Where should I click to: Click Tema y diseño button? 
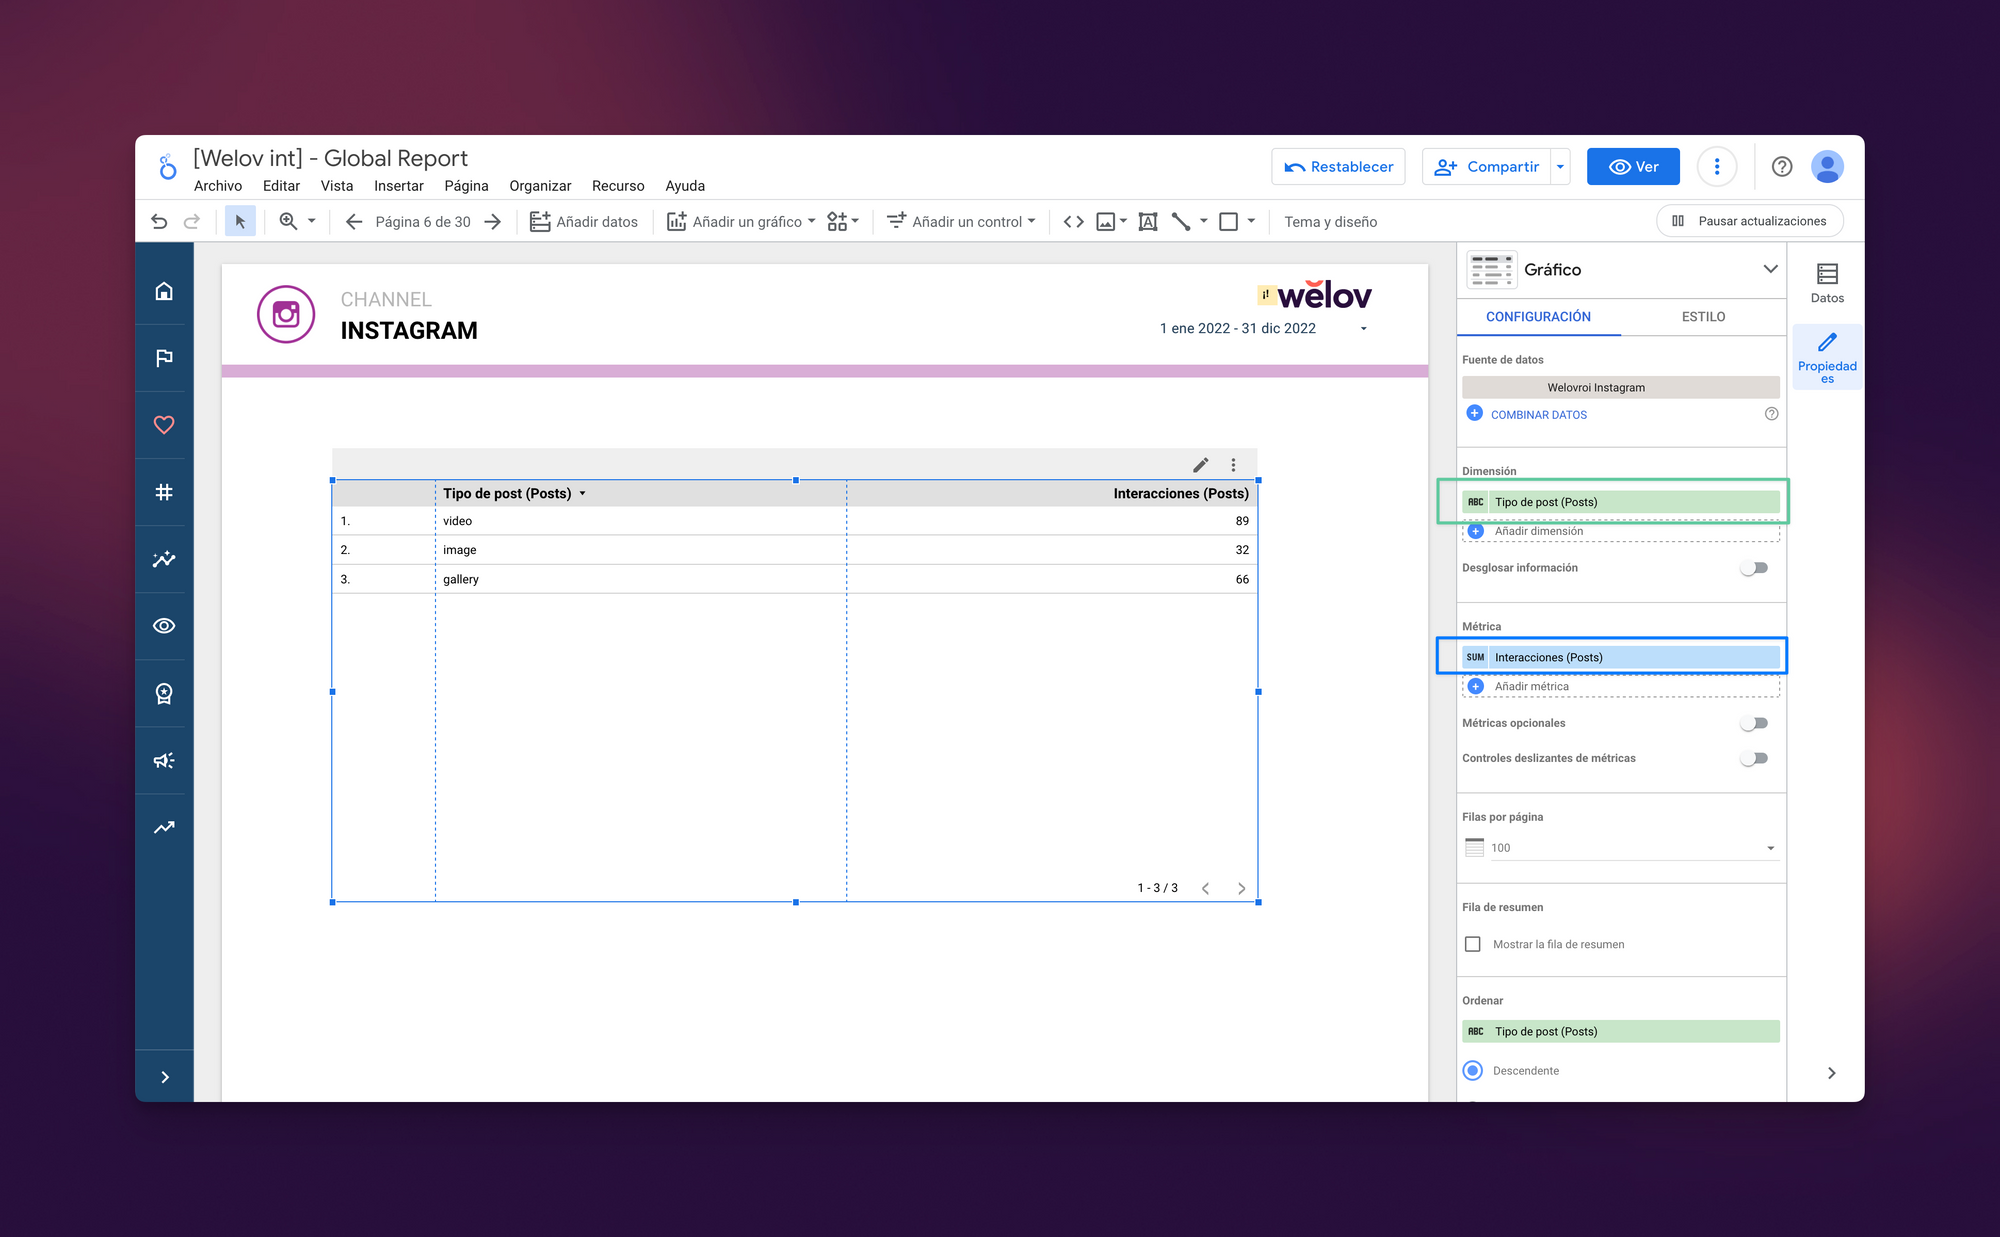pos(1330,221)
